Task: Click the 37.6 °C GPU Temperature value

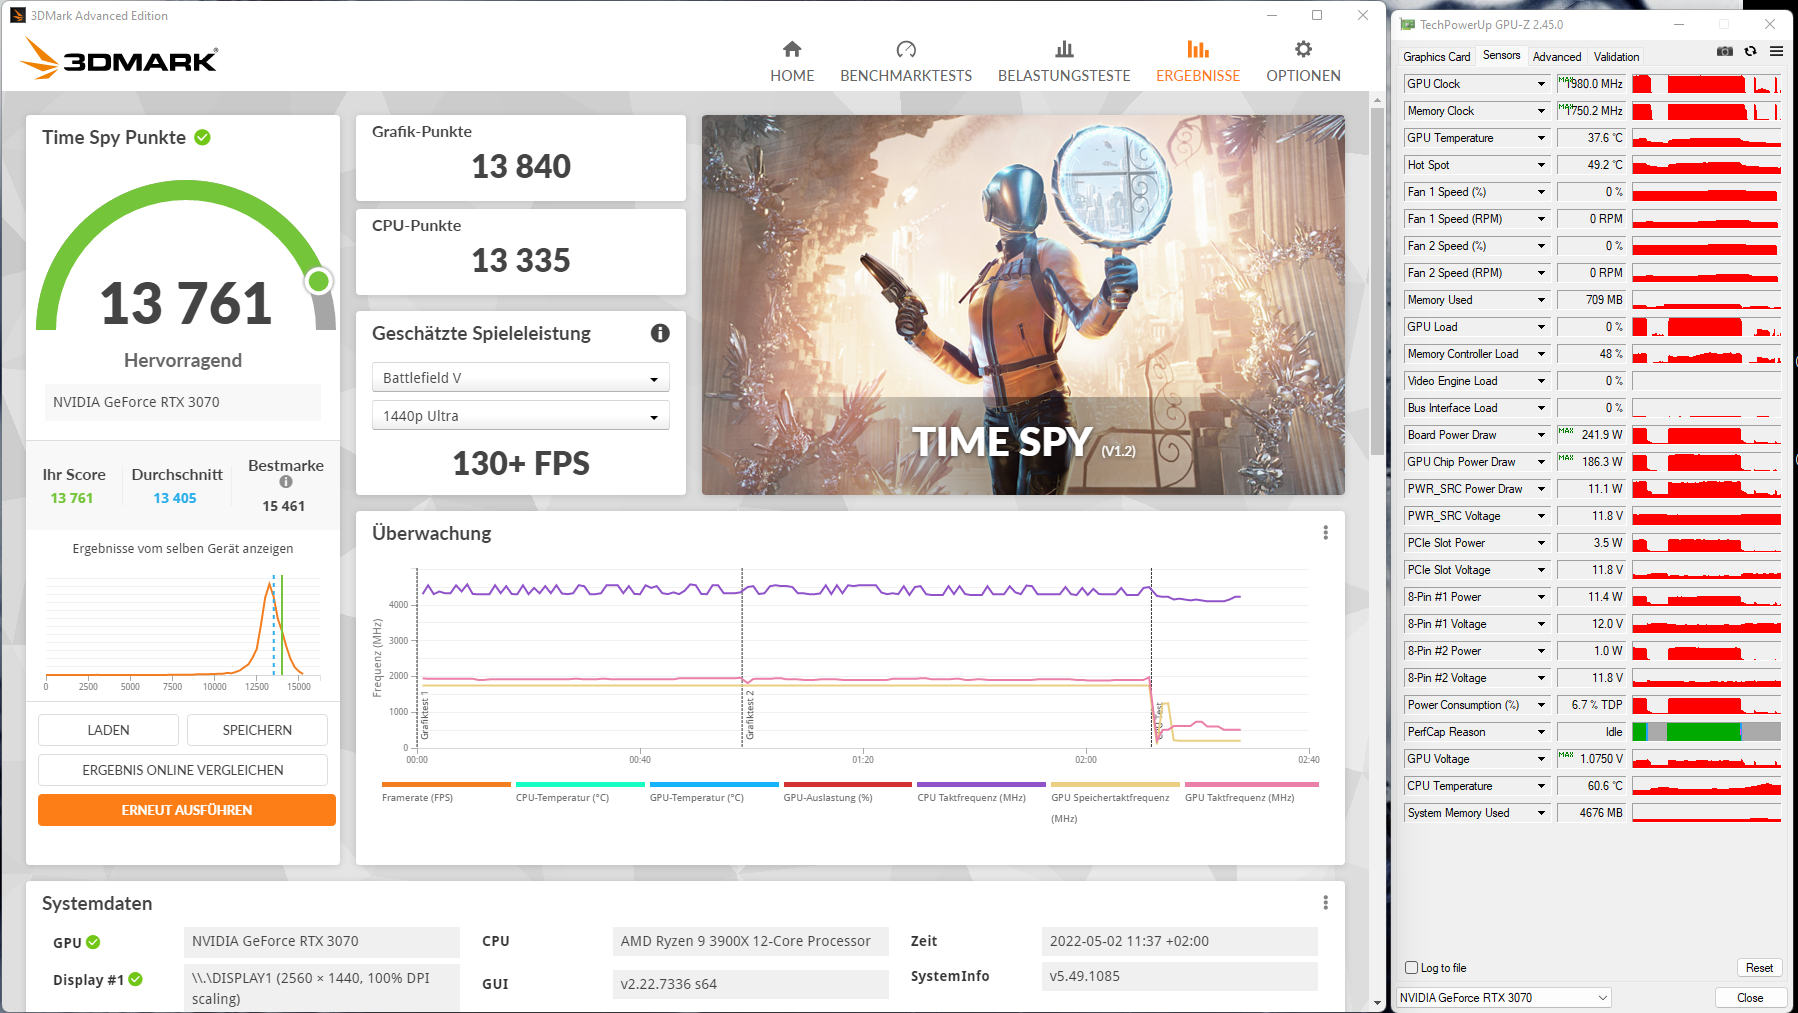Action: pyautogui.click(x=1604, y=138)
